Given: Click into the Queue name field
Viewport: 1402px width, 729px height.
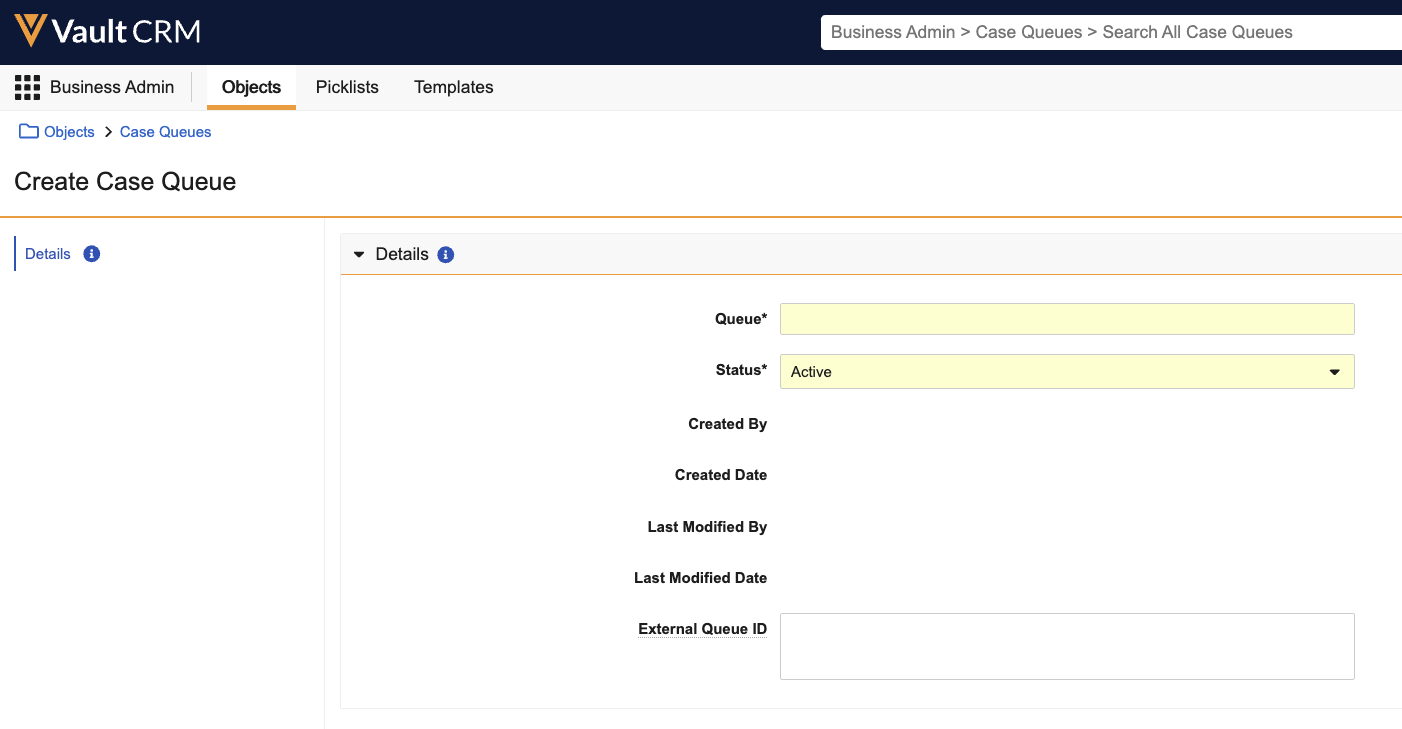Looking at the screenshot, I should [x=1066, y=319].
